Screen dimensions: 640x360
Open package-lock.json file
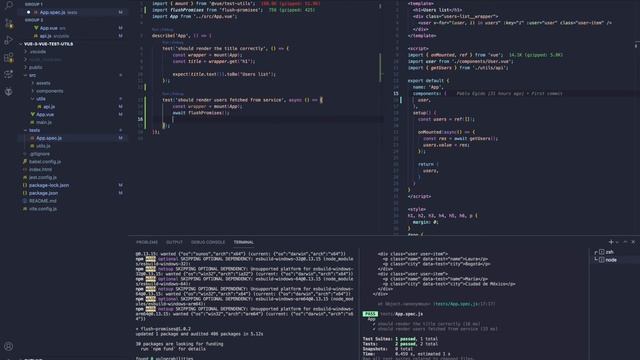coord(49,185)
